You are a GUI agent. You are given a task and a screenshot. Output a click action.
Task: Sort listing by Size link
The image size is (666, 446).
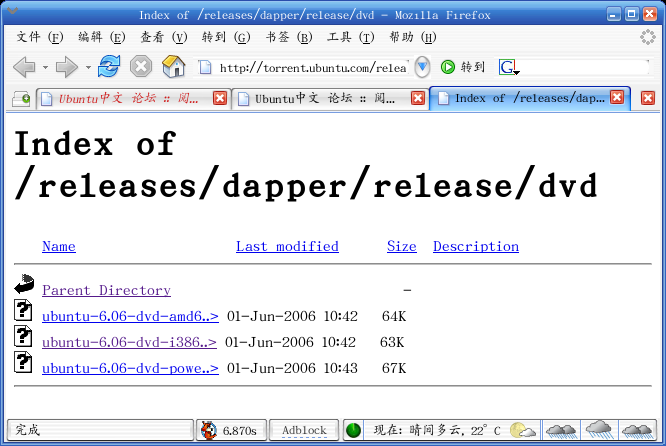[401, 247]
